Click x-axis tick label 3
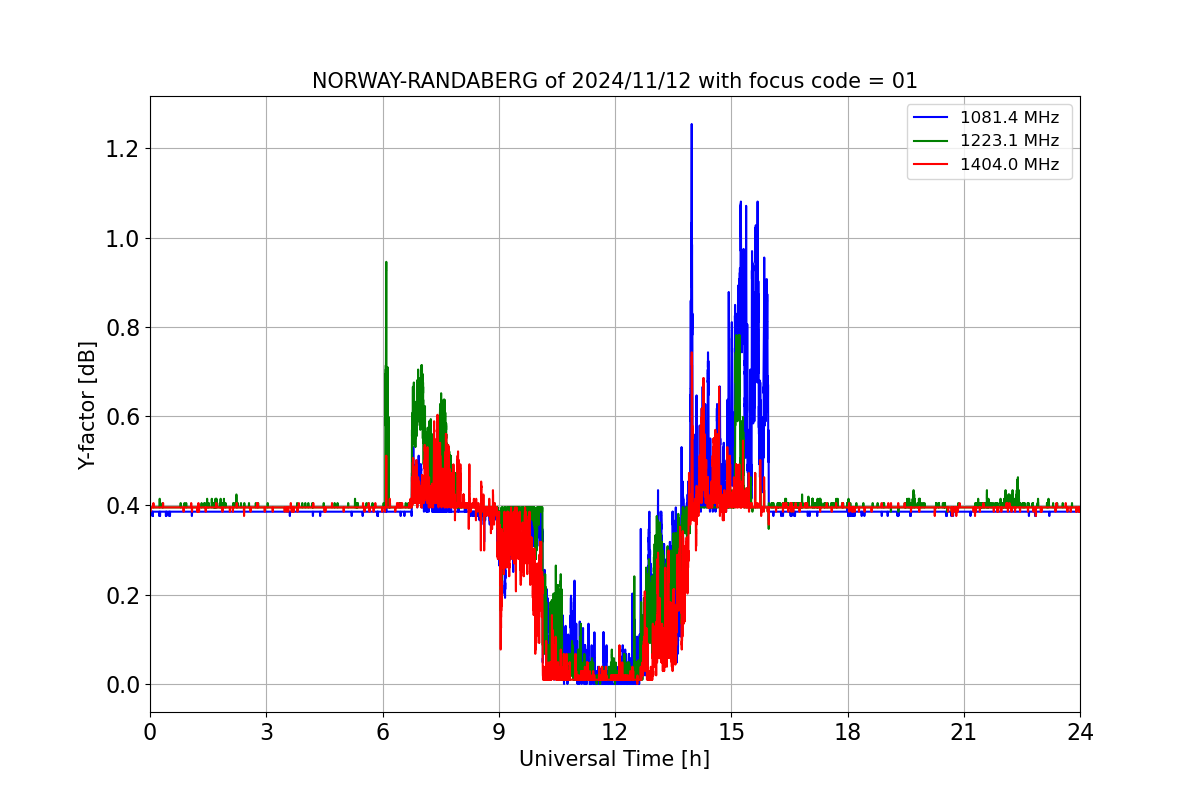 [x=266, y=732]
